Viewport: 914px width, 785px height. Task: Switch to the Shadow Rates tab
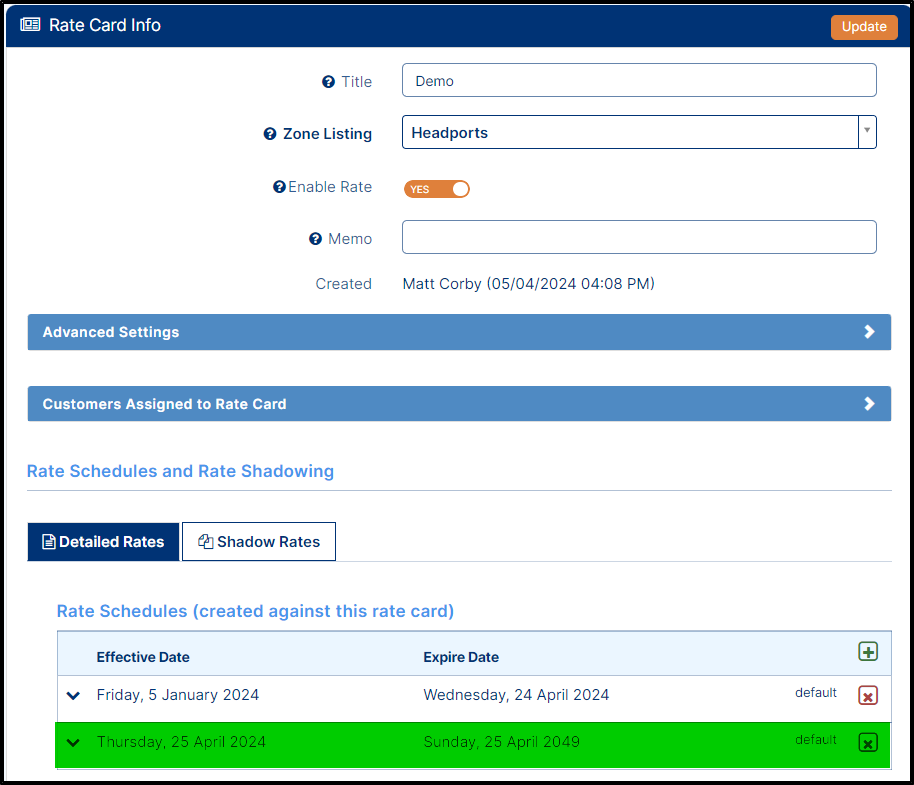click(x=259, y=542)
